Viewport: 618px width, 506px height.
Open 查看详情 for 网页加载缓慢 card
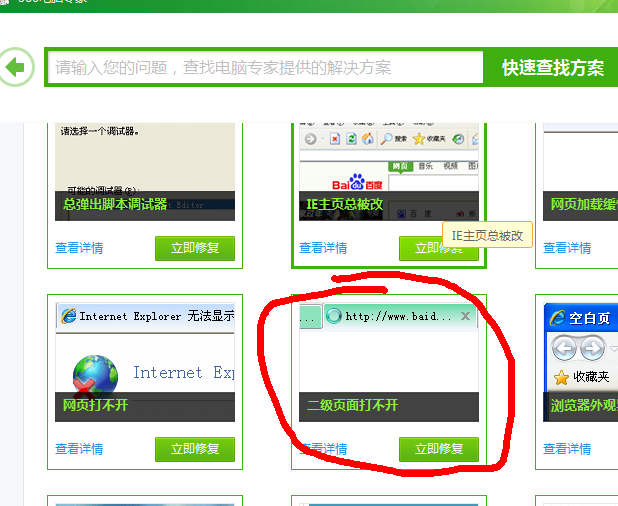click(x=567, y=248)
